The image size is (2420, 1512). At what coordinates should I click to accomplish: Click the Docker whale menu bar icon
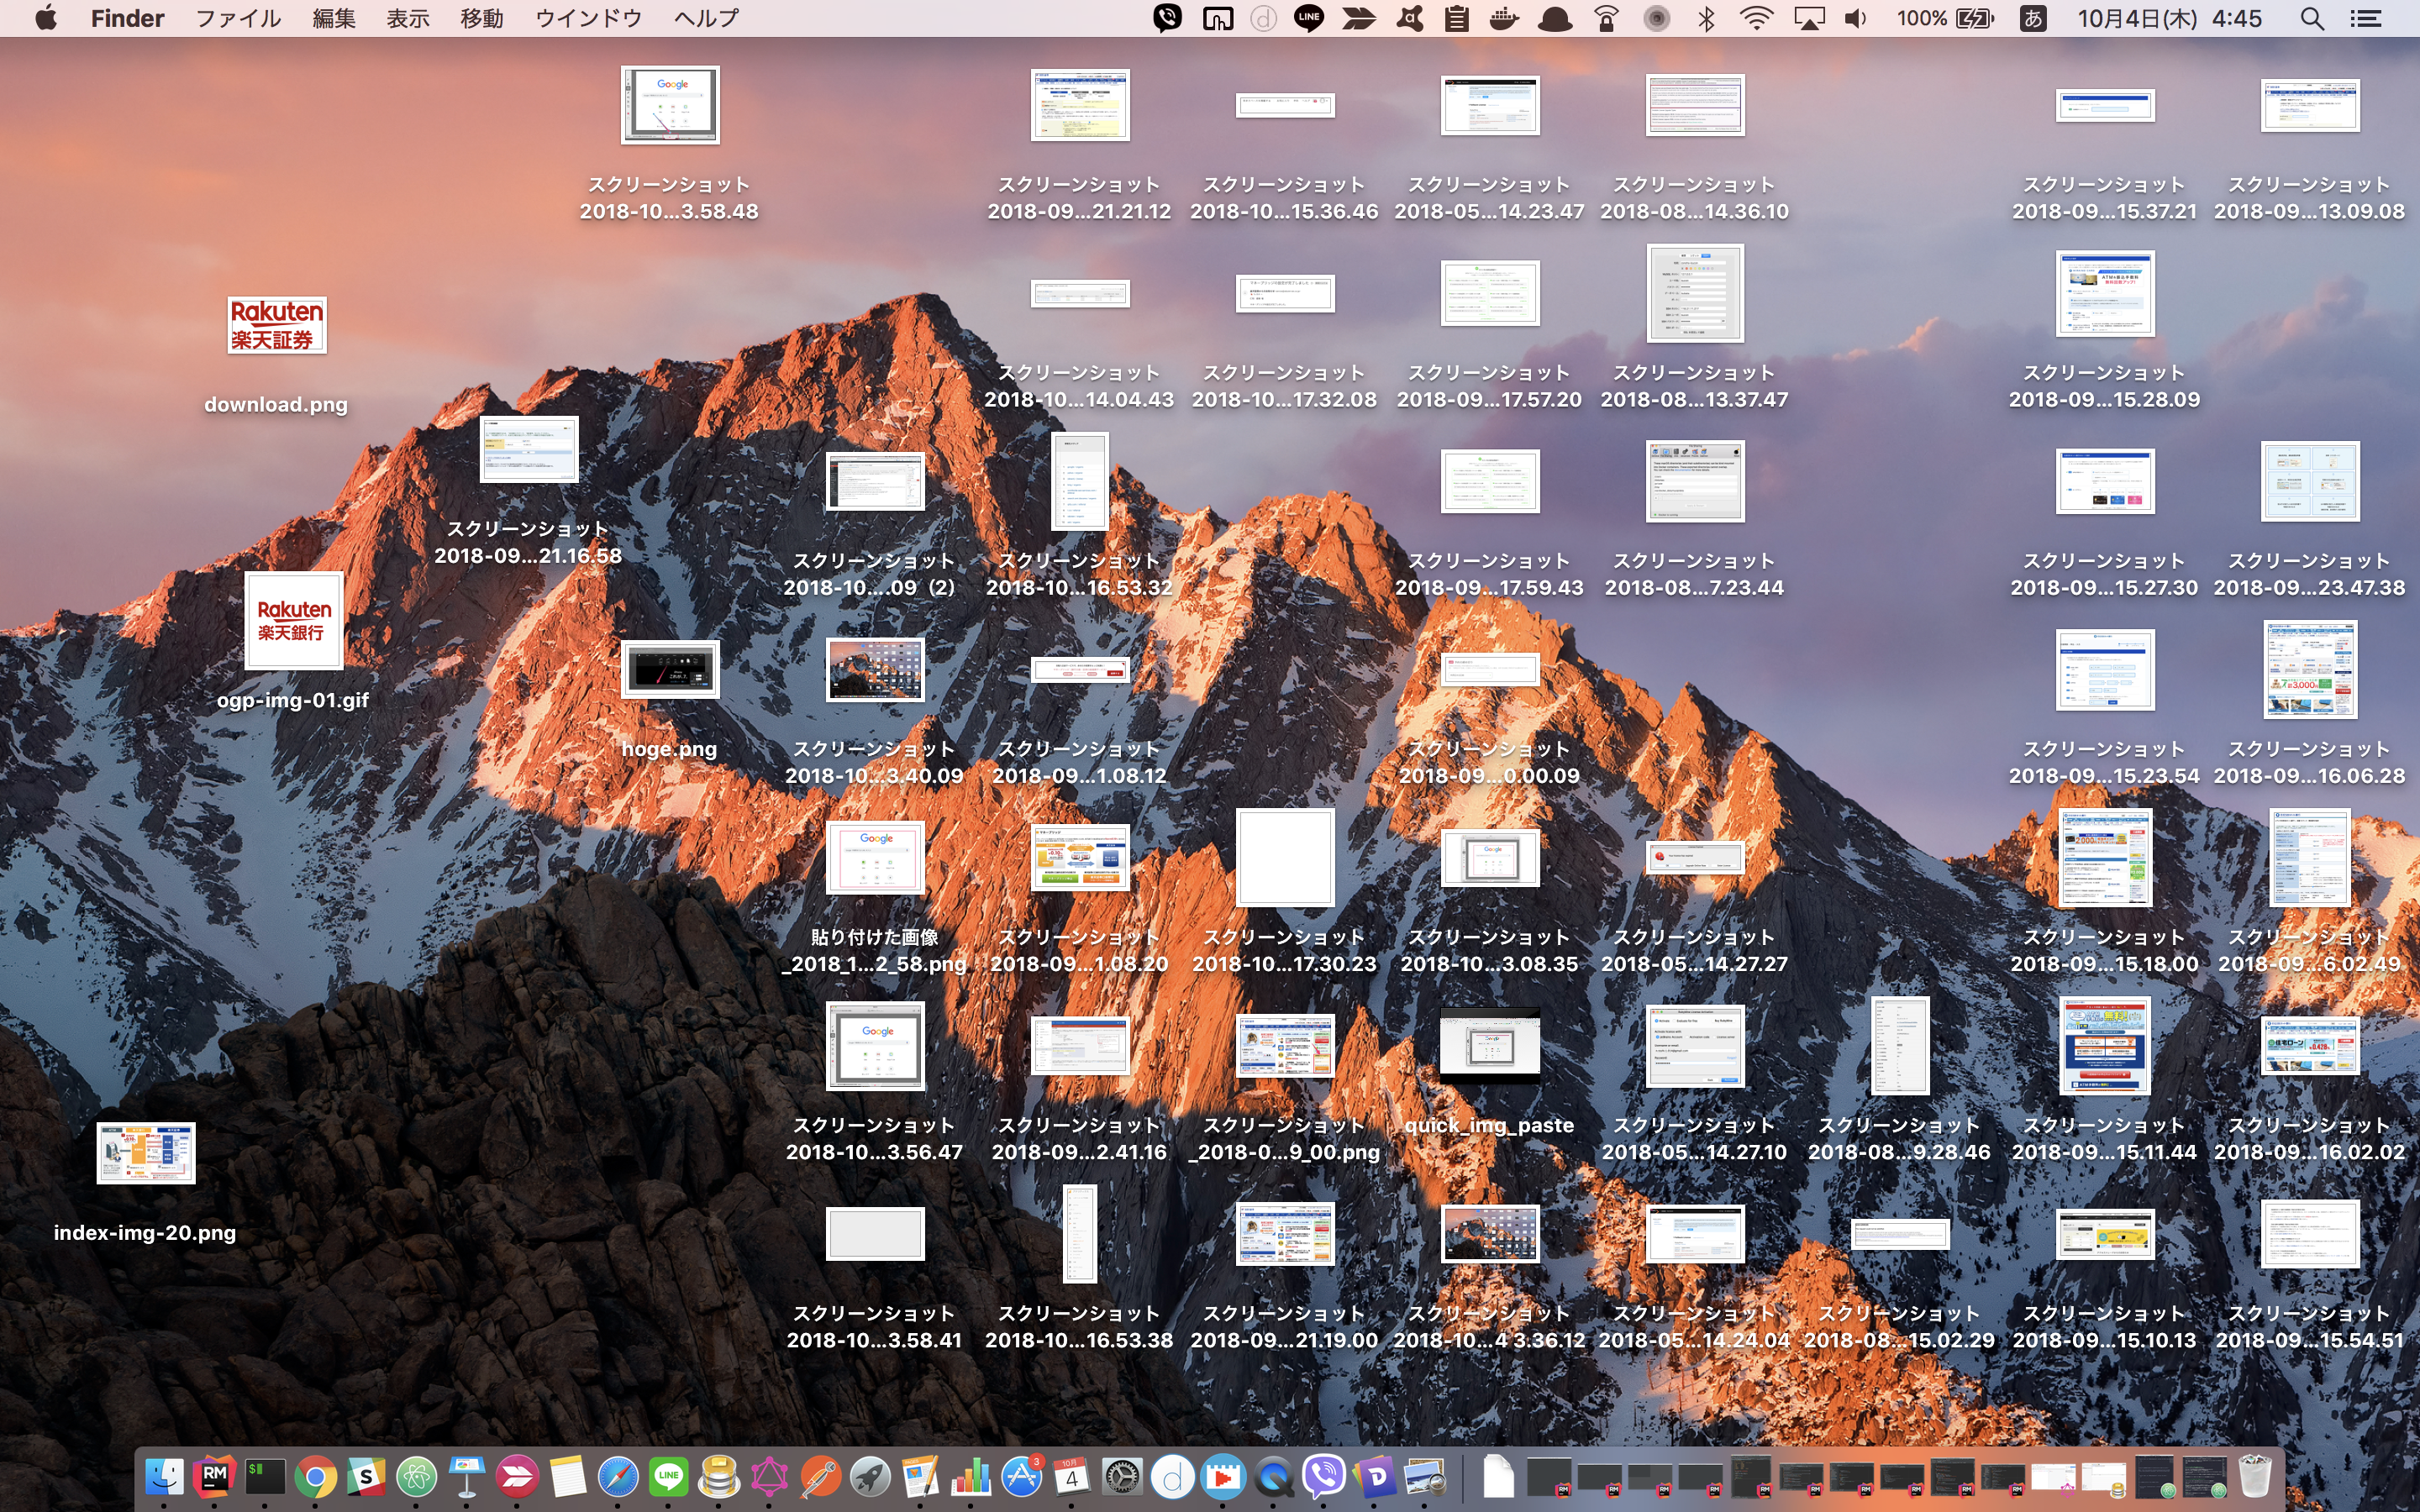point(1504,18)
